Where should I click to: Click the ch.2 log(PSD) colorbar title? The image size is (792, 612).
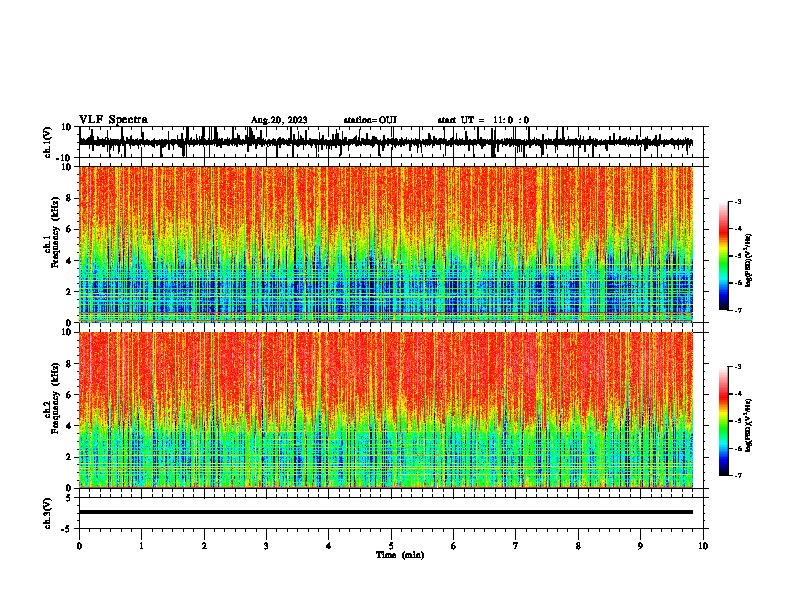pos(749,425)
